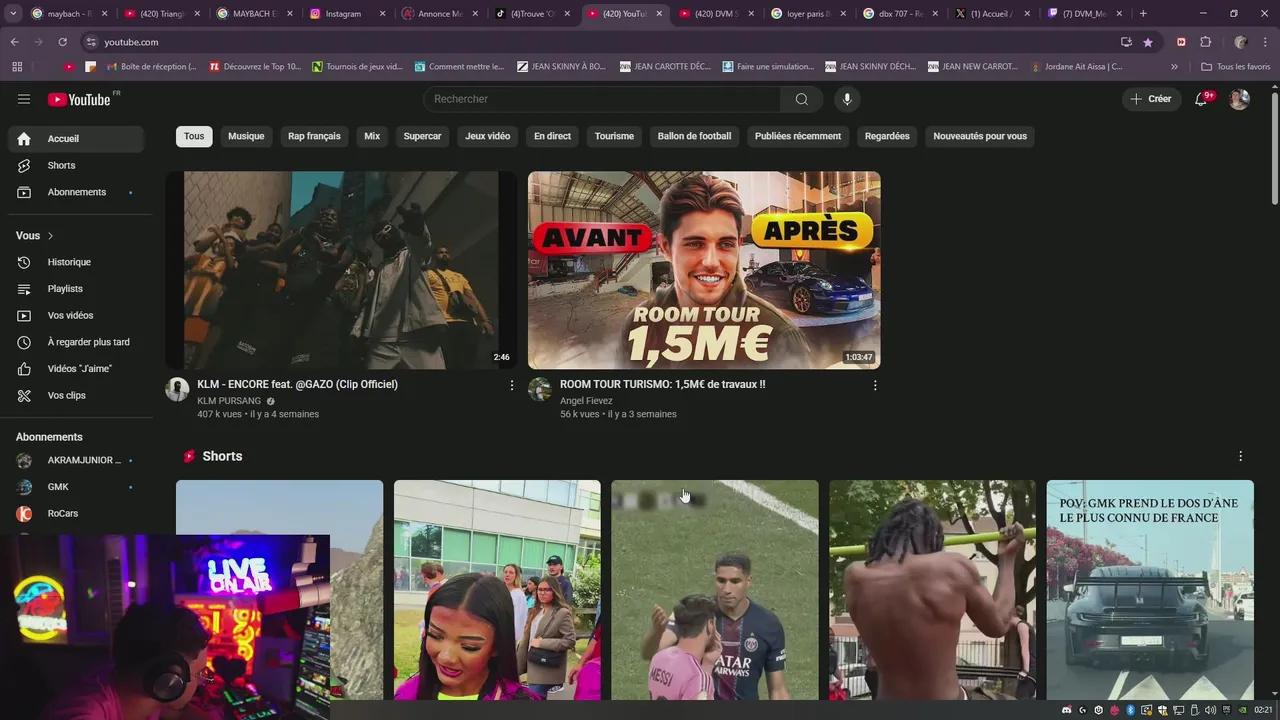1280x720 pixels.
Task: Open the KLM PURSANG channel link
Action: [229, 401]
